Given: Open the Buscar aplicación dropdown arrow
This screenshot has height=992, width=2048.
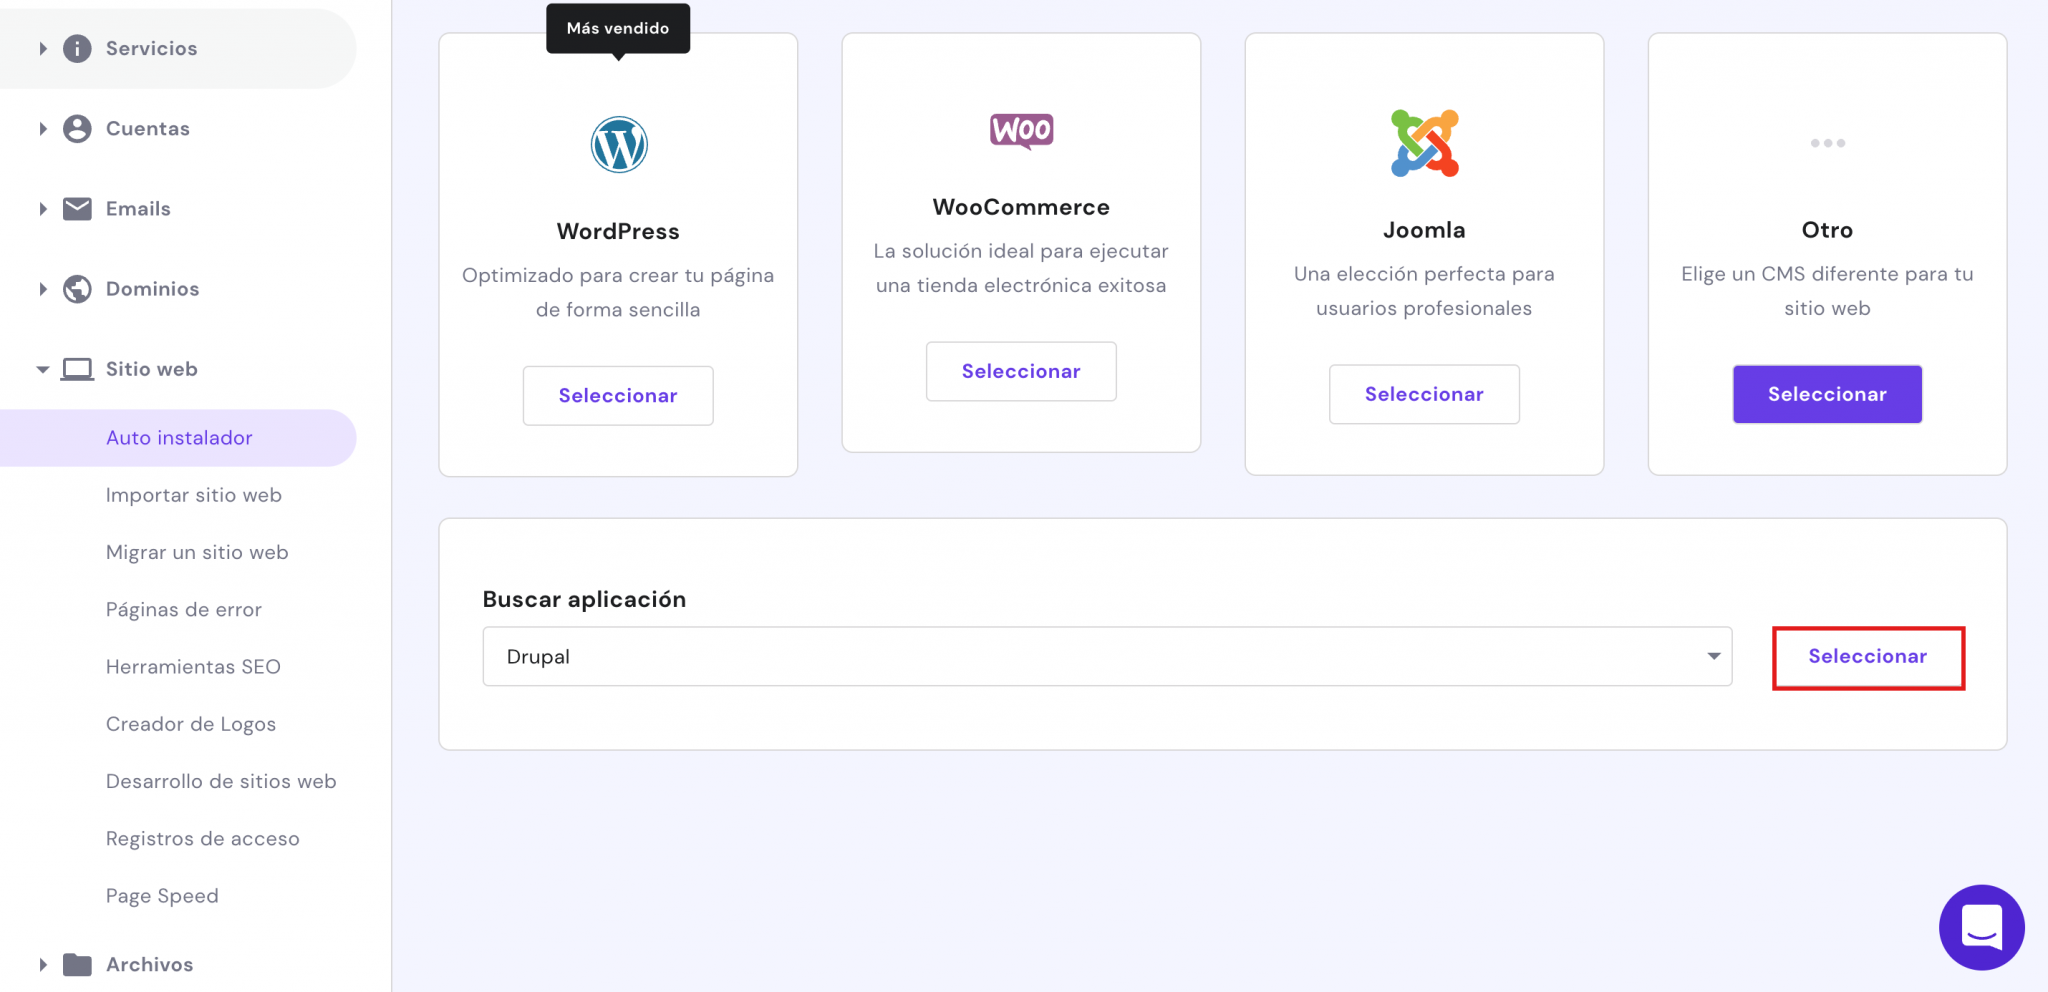Looking at the screenshot, I should [1713, 656].
